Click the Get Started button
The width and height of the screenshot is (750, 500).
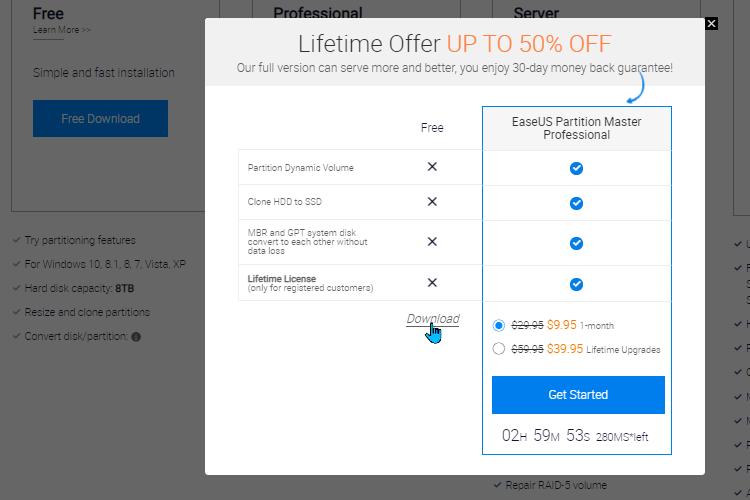578,395
